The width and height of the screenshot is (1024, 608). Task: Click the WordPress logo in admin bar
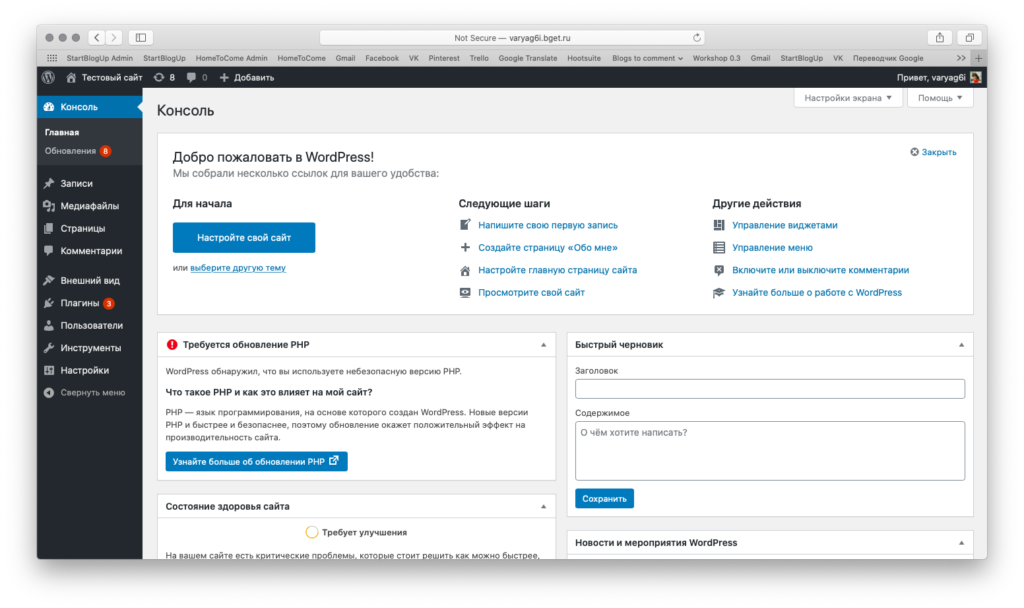(x=49, y=77)
